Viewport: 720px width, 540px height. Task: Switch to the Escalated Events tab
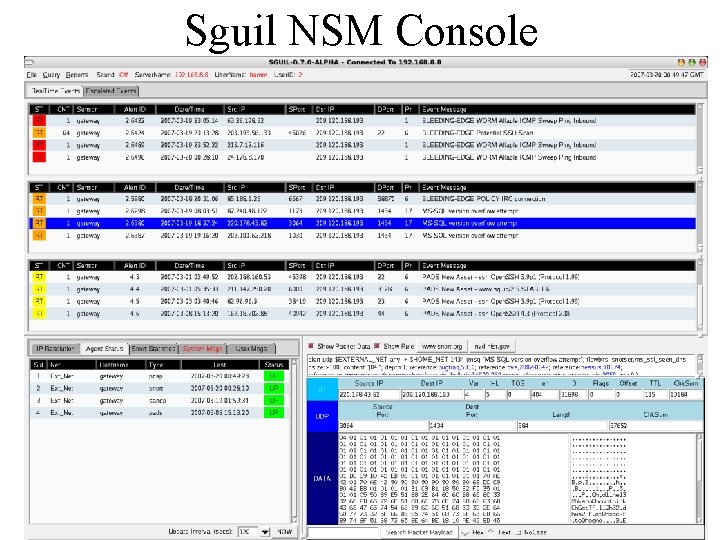pyautogui.click(x=111, y=91)
